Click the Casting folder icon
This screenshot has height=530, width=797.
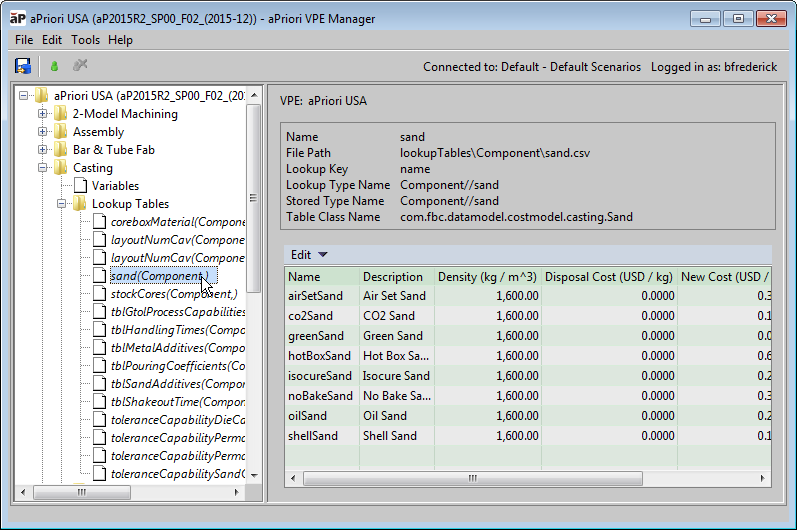[61, 168]
